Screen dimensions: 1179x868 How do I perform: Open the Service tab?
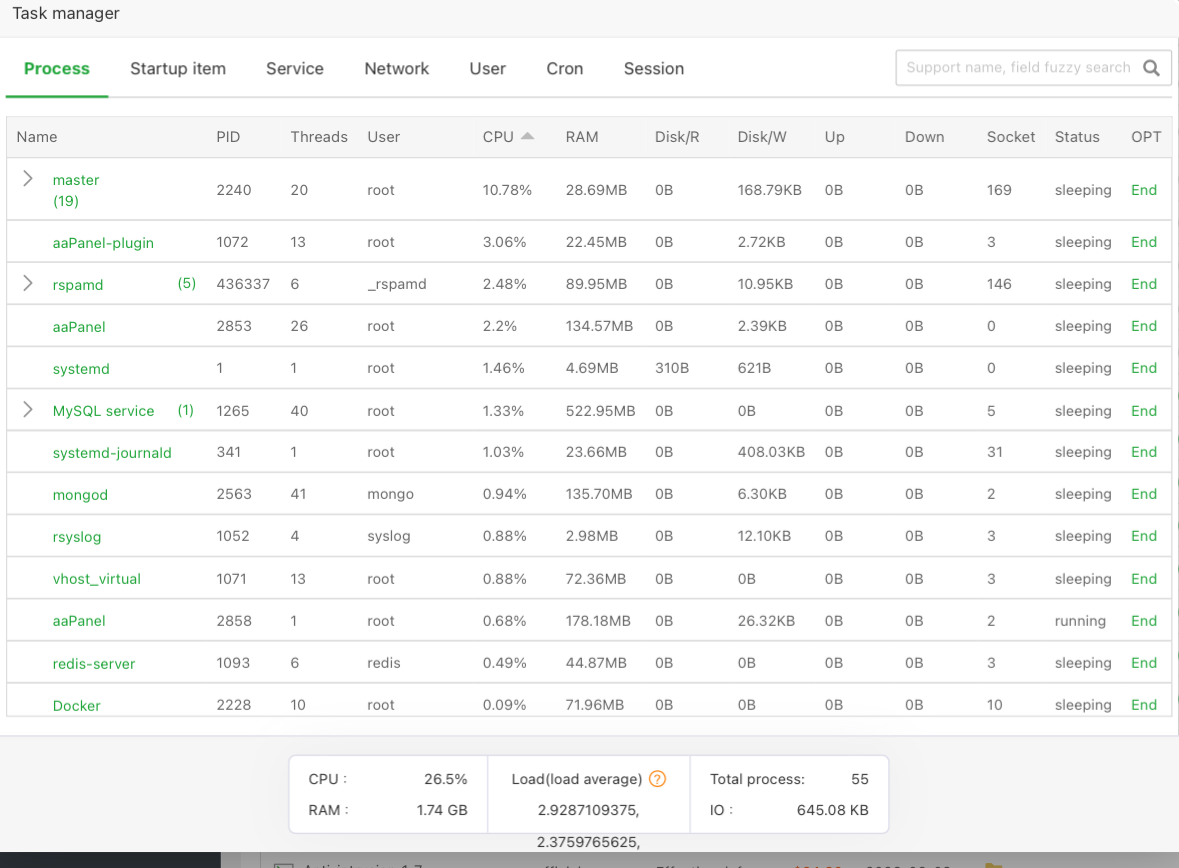(x=295, y=68)
